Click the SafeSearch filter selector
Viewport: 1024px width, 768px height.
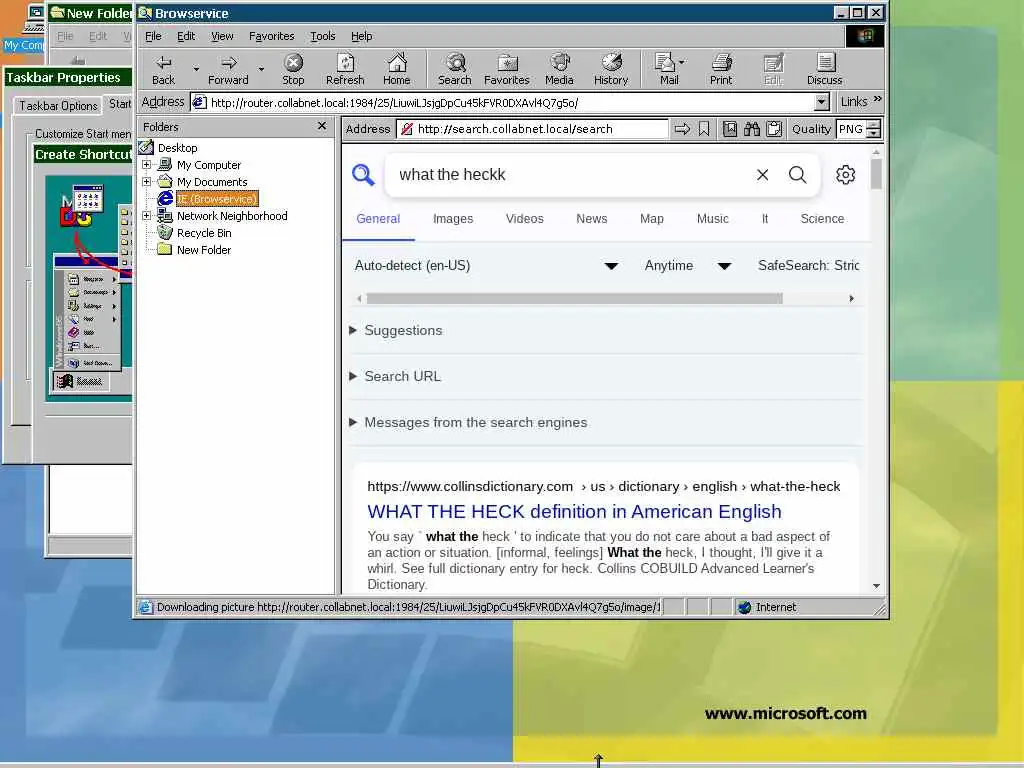pos(808,266)
